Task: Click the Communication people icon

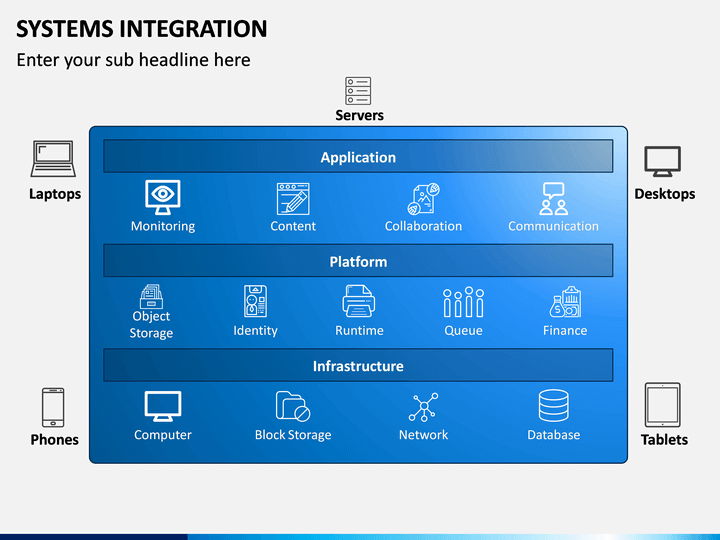Action: (x=553, y=199)
